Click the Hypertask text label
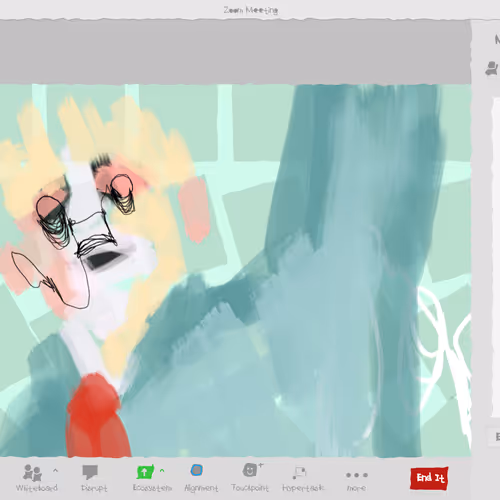 coord(303,488)
